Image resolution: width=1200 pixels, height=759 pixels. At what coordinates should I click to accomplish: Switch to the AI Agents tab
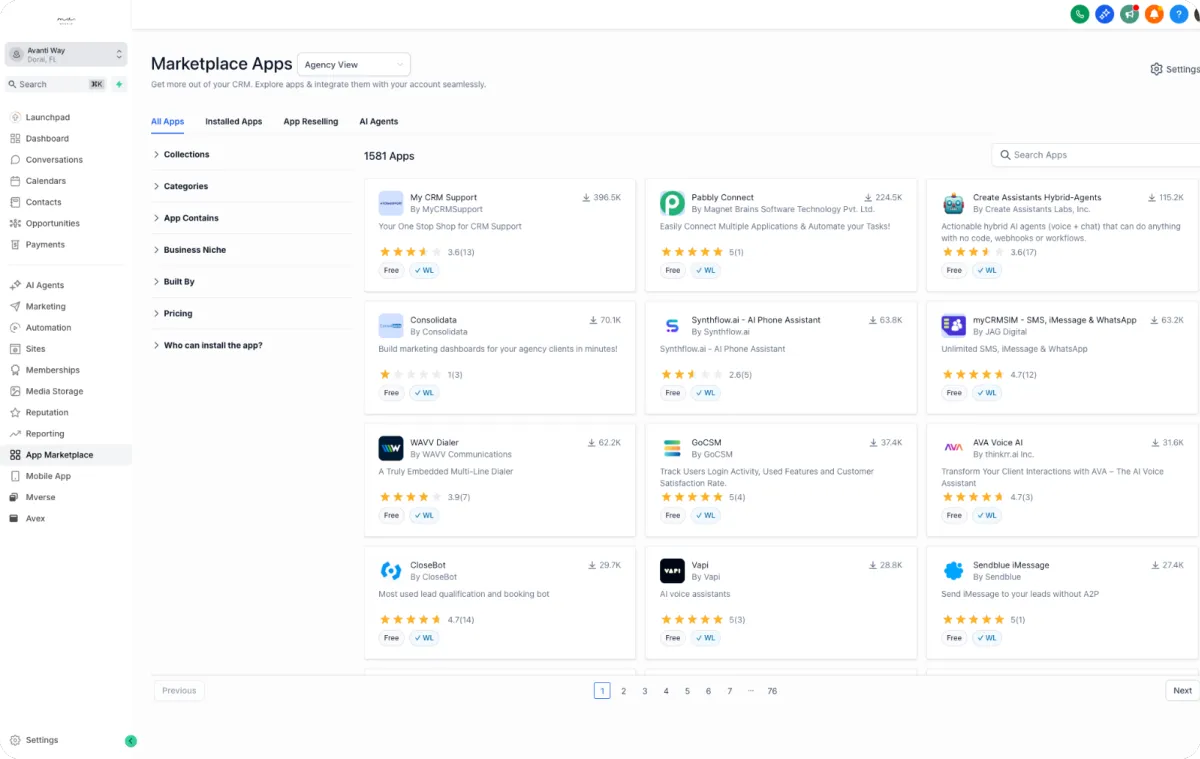pos(378,122)
